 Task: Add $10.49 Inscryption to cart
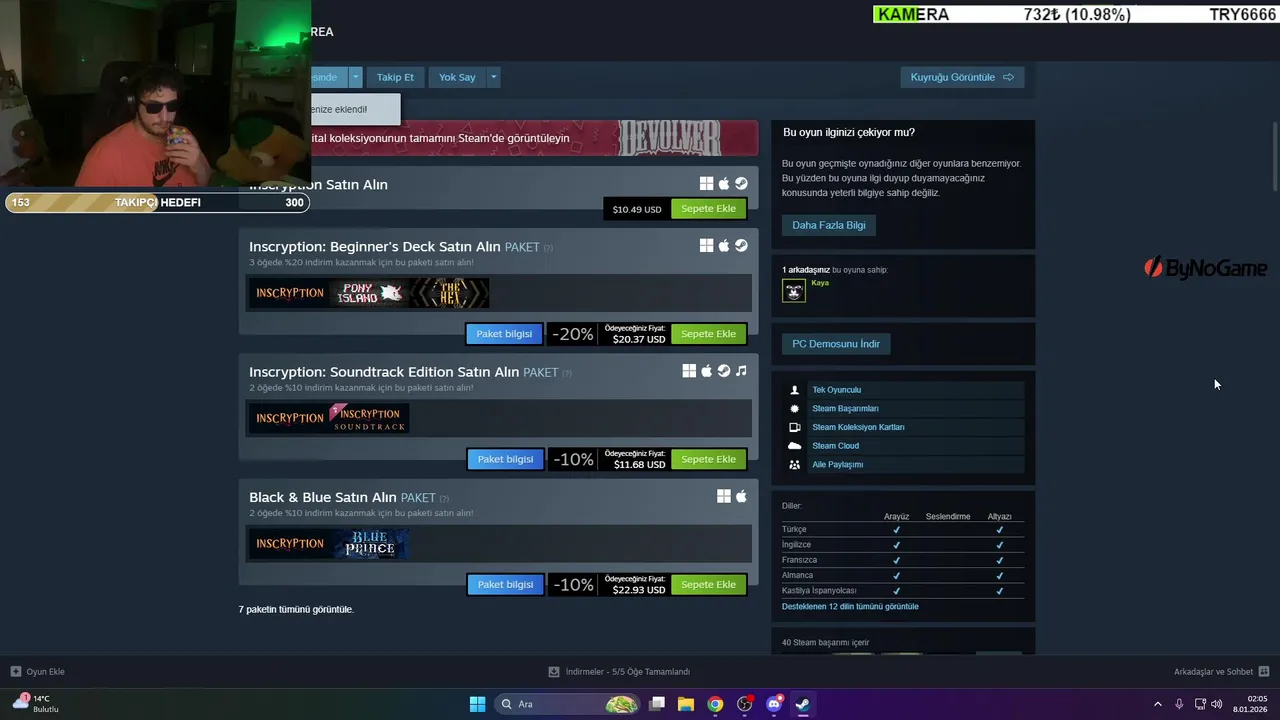click(x=708, y=209)
